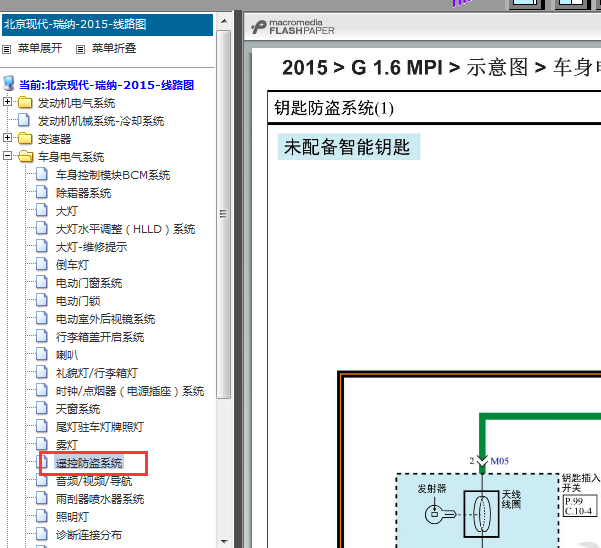Click the page icon beside 倒车灯
Viewport: 601px width, 548px height.
coord(42,264)
